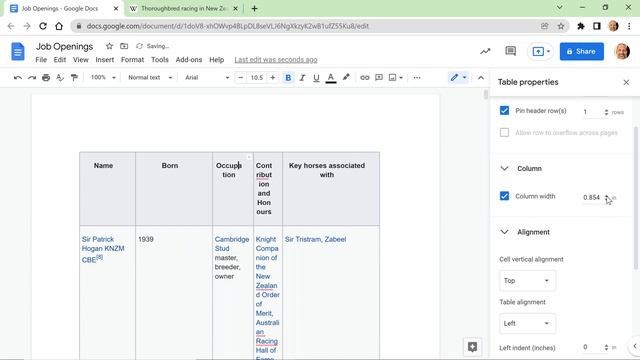Open the File menu
Image resolution: width=640 pixels, height=360 pixels.
pyautogui.click(x=41, y=60)
